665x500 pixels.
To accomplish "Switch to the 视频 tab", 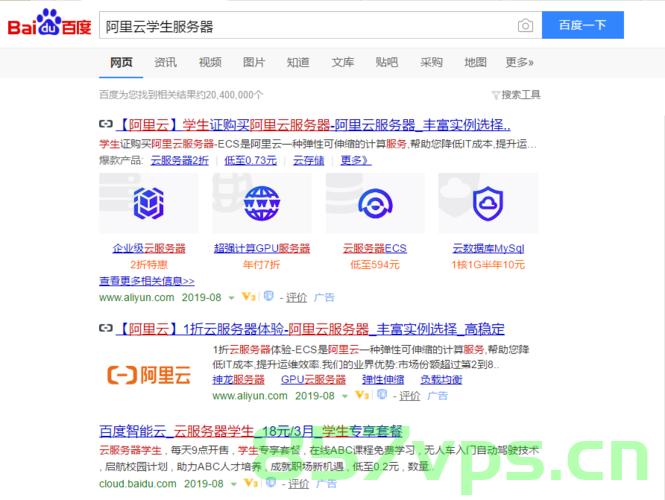I will pos(210,62).
